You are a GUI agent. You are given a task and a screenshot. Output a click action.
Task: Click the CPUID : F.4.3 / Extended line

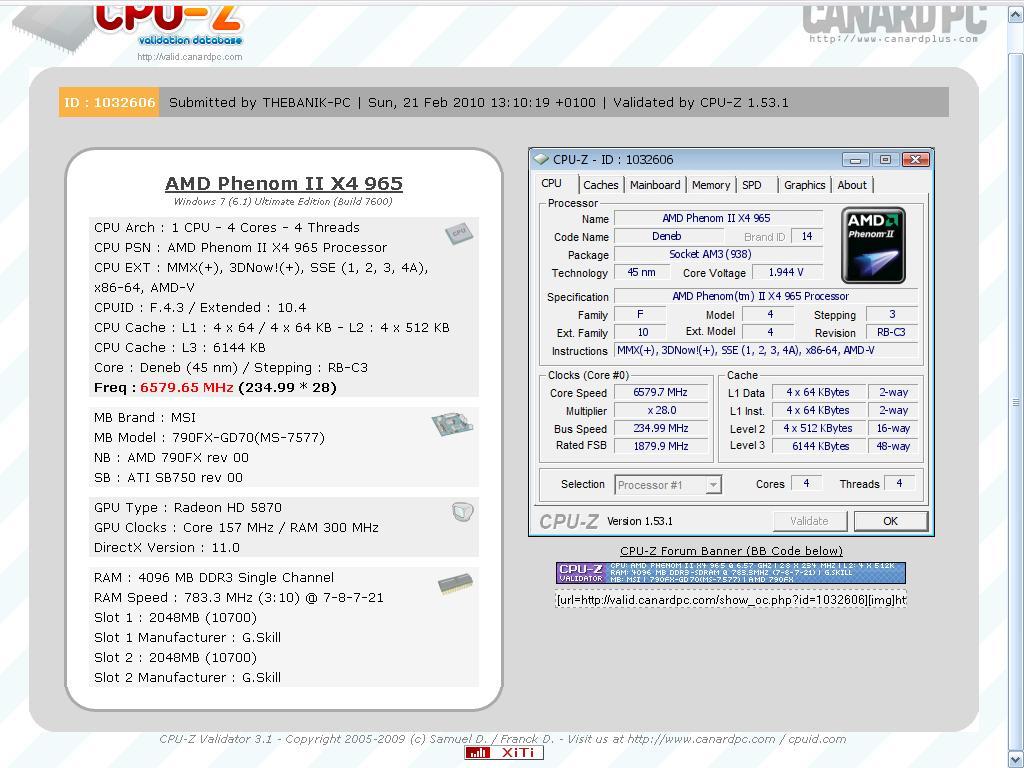point(200,308)
